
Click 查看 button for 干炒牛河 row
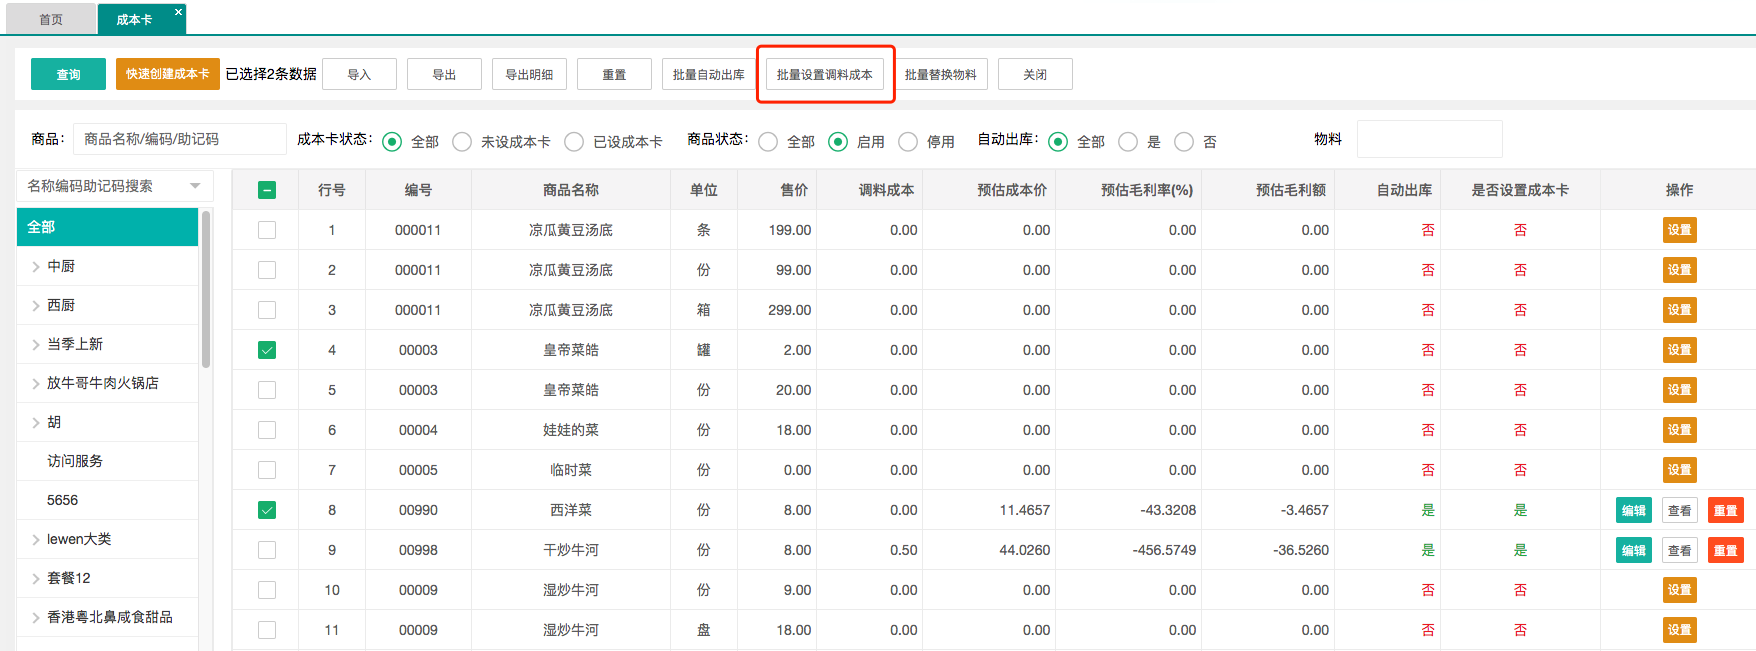[1679, 550]
